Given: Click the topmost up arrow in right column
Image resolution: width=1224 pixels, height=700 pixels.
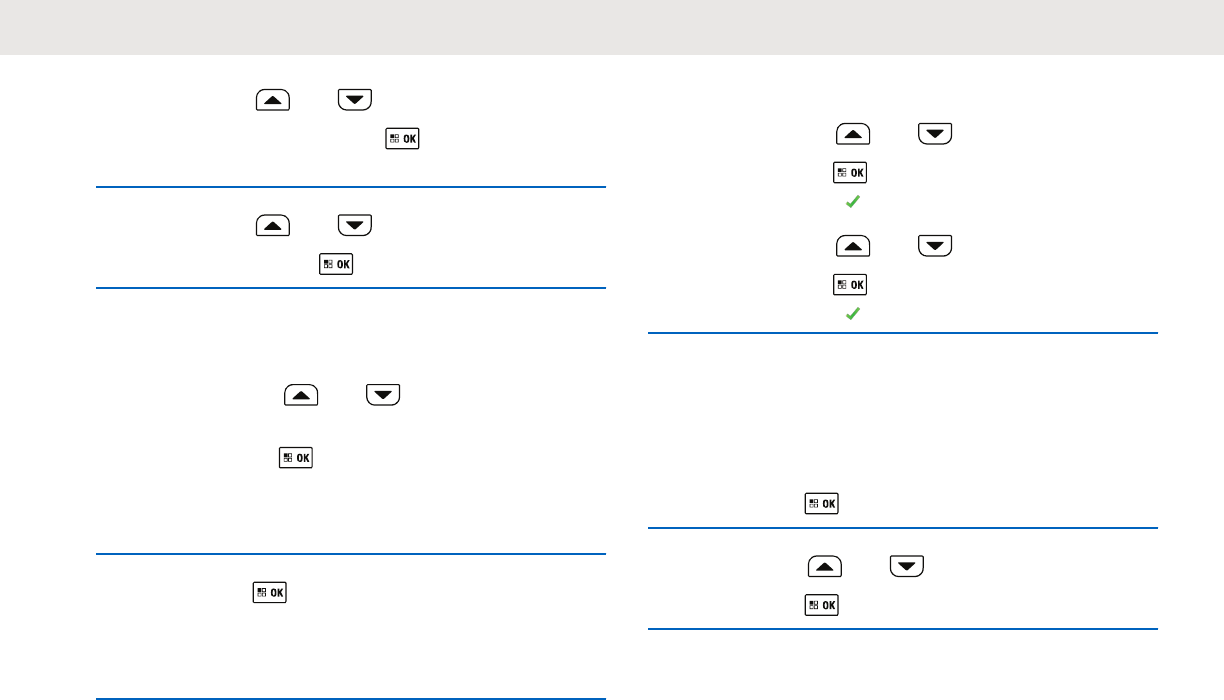Looking at the screenshot, I should (853, 133).
